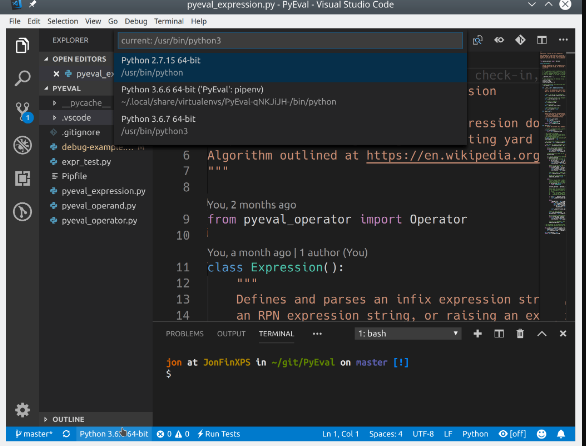Open .gitignore file
Viewport: 586px width, 446px height.
[81, 132]
